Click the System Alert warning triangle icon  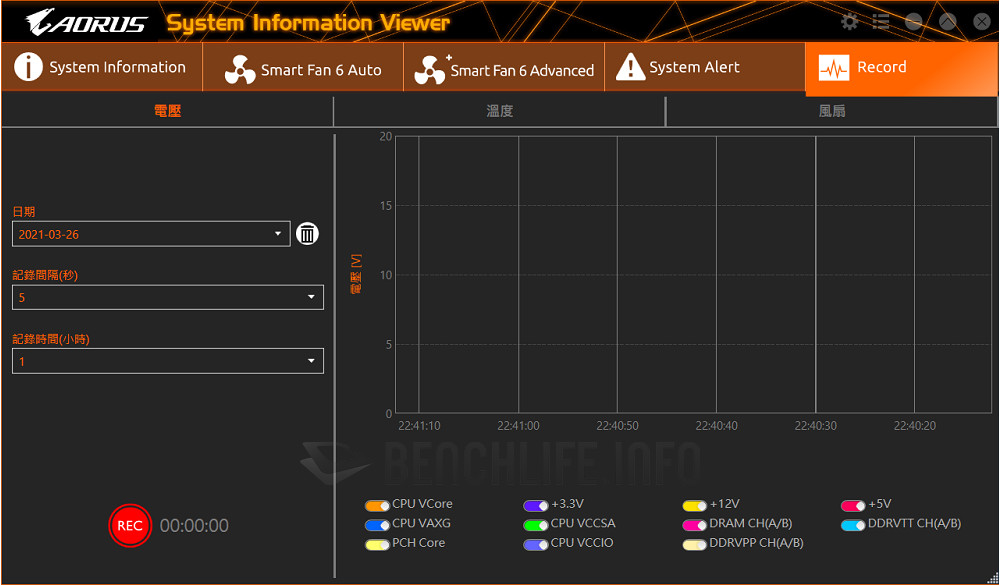[630, 67]
